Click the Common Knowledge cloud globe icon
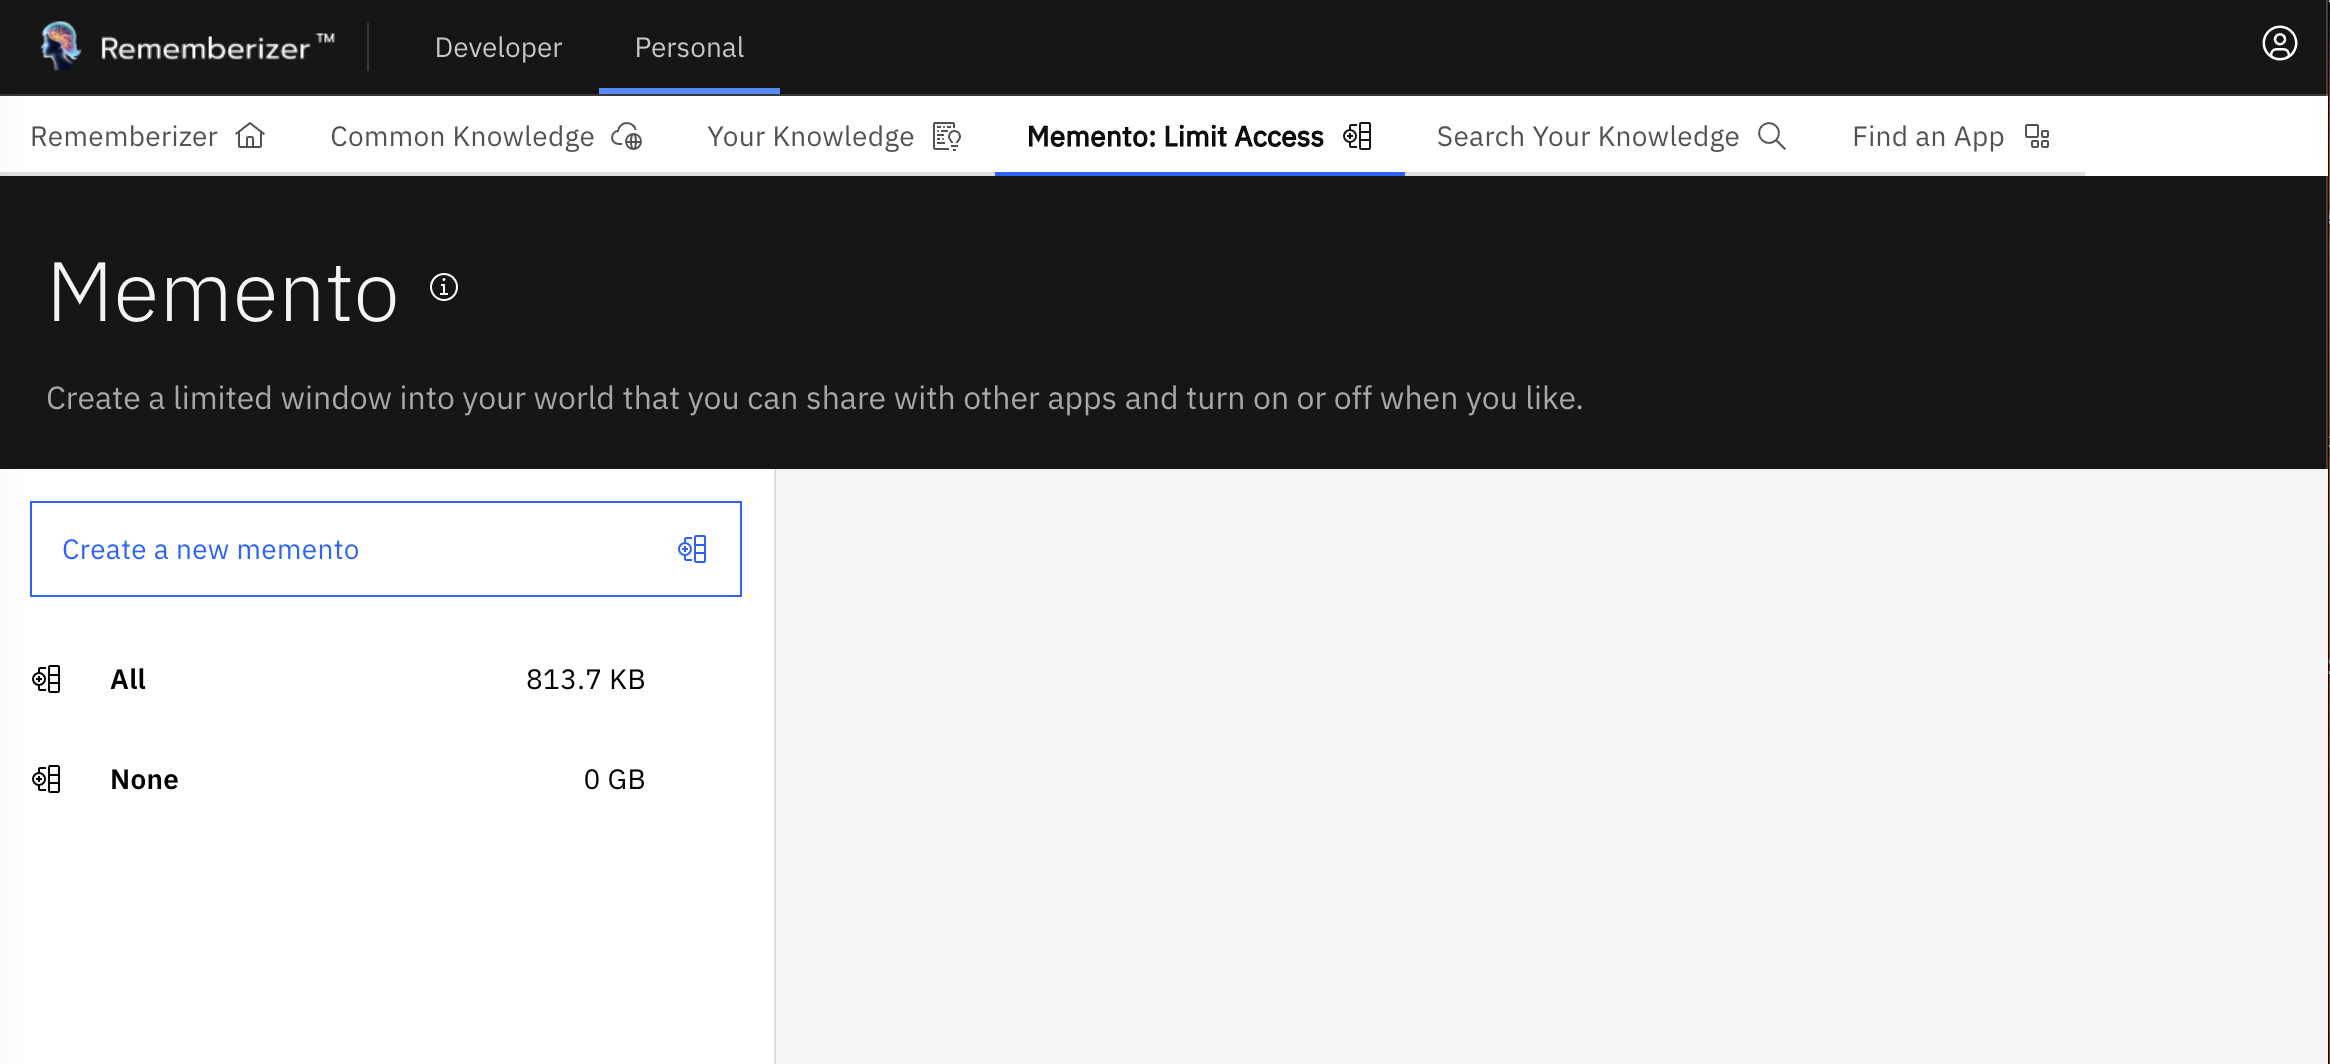The height and width of the screenshot is (1064, 2330). coord(627,136)
